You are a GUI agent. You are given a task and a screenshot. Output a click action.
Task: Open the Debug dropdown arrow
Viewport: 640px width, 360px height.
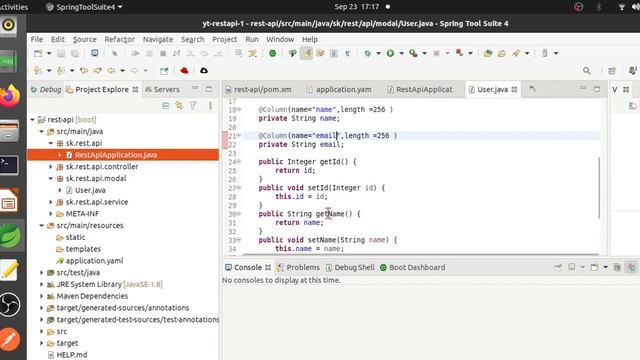pos(378,53)
